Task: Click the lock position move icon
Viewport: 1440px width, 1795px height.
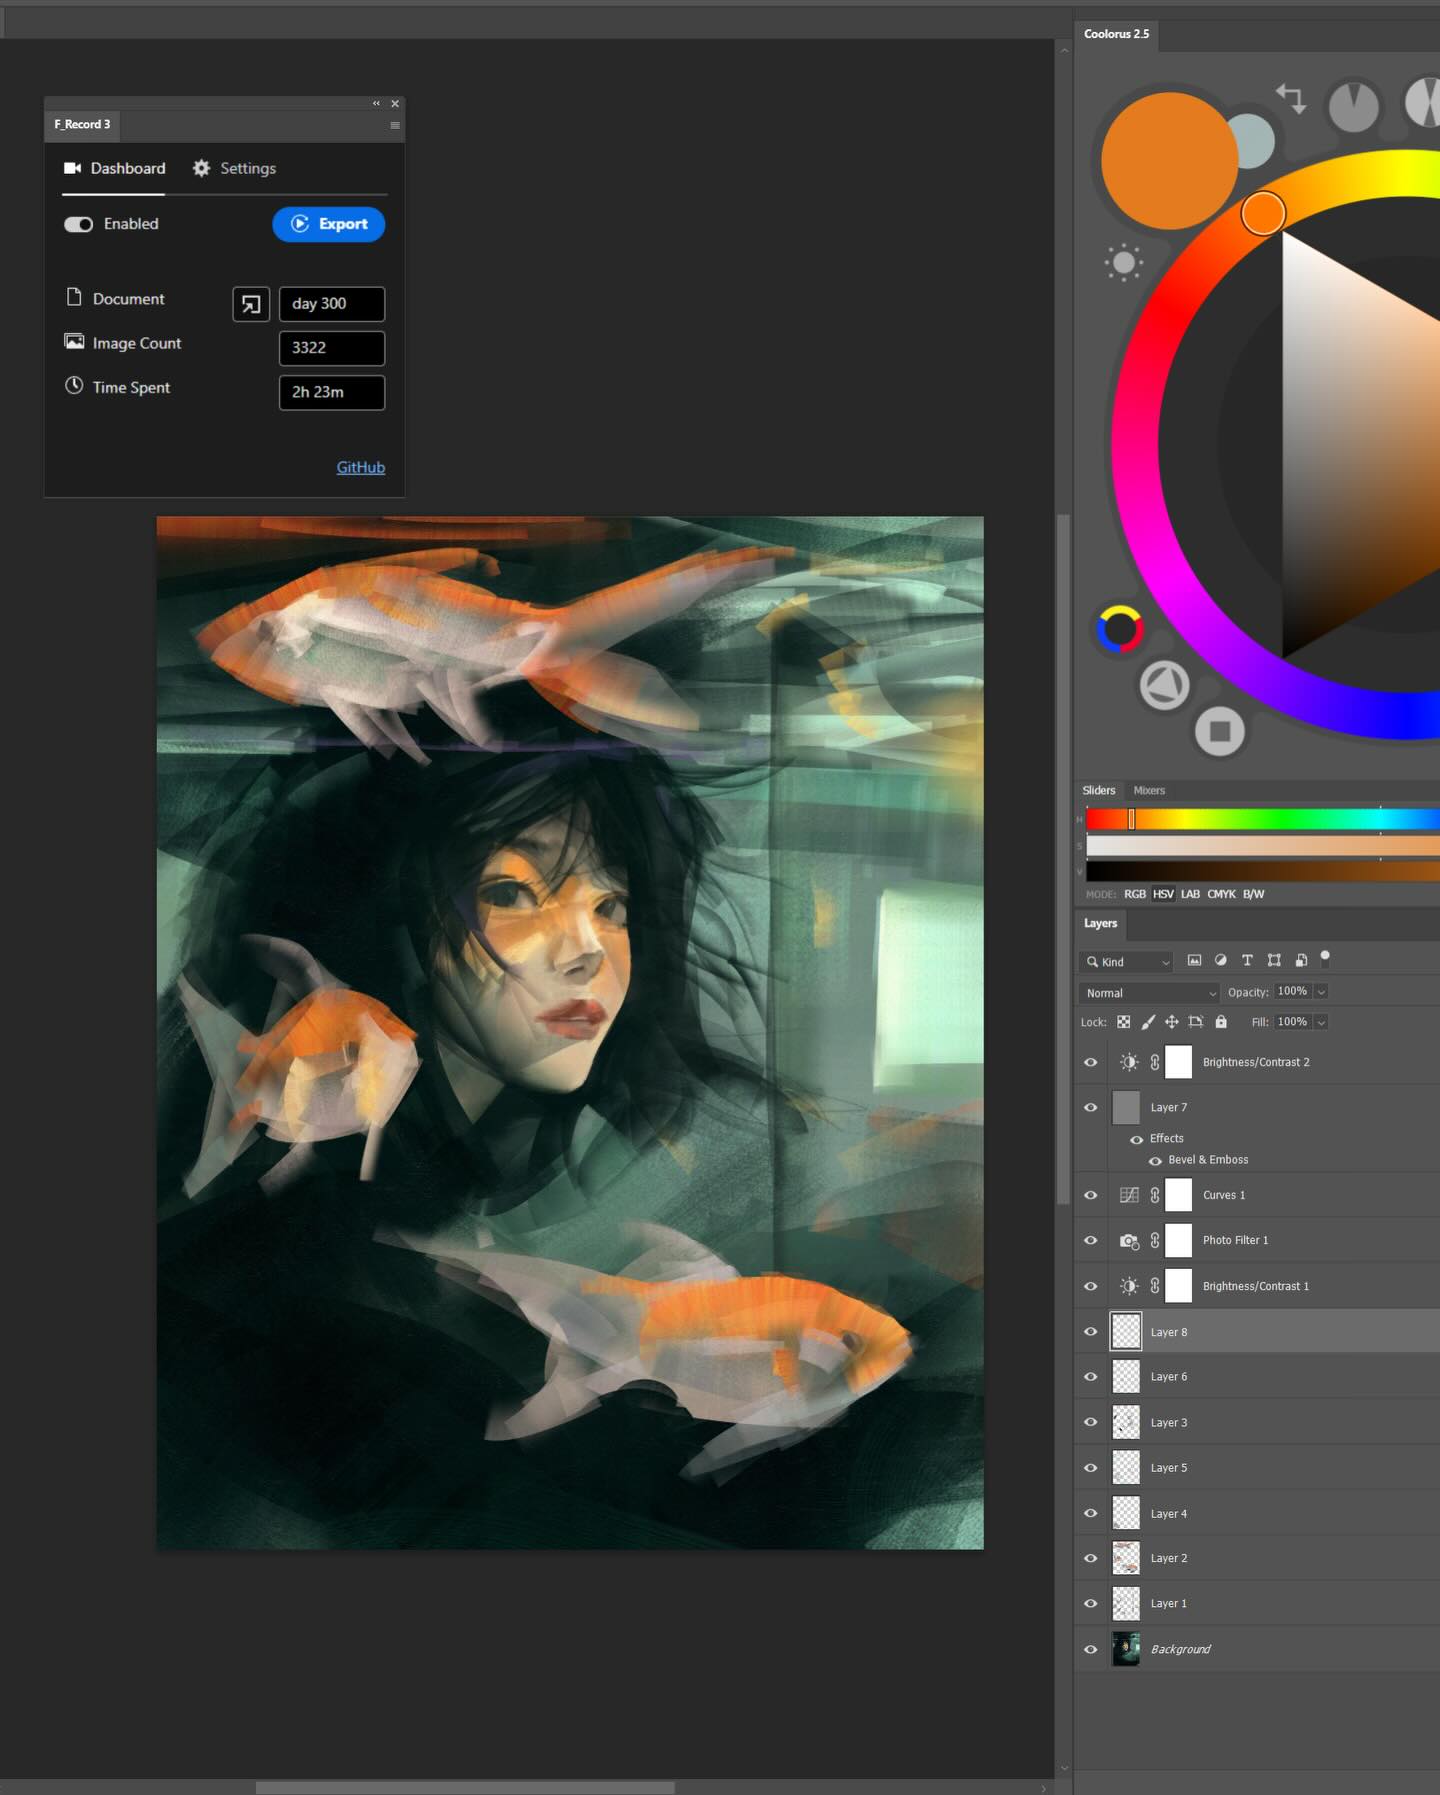Action: [x=1171, y=1022]
